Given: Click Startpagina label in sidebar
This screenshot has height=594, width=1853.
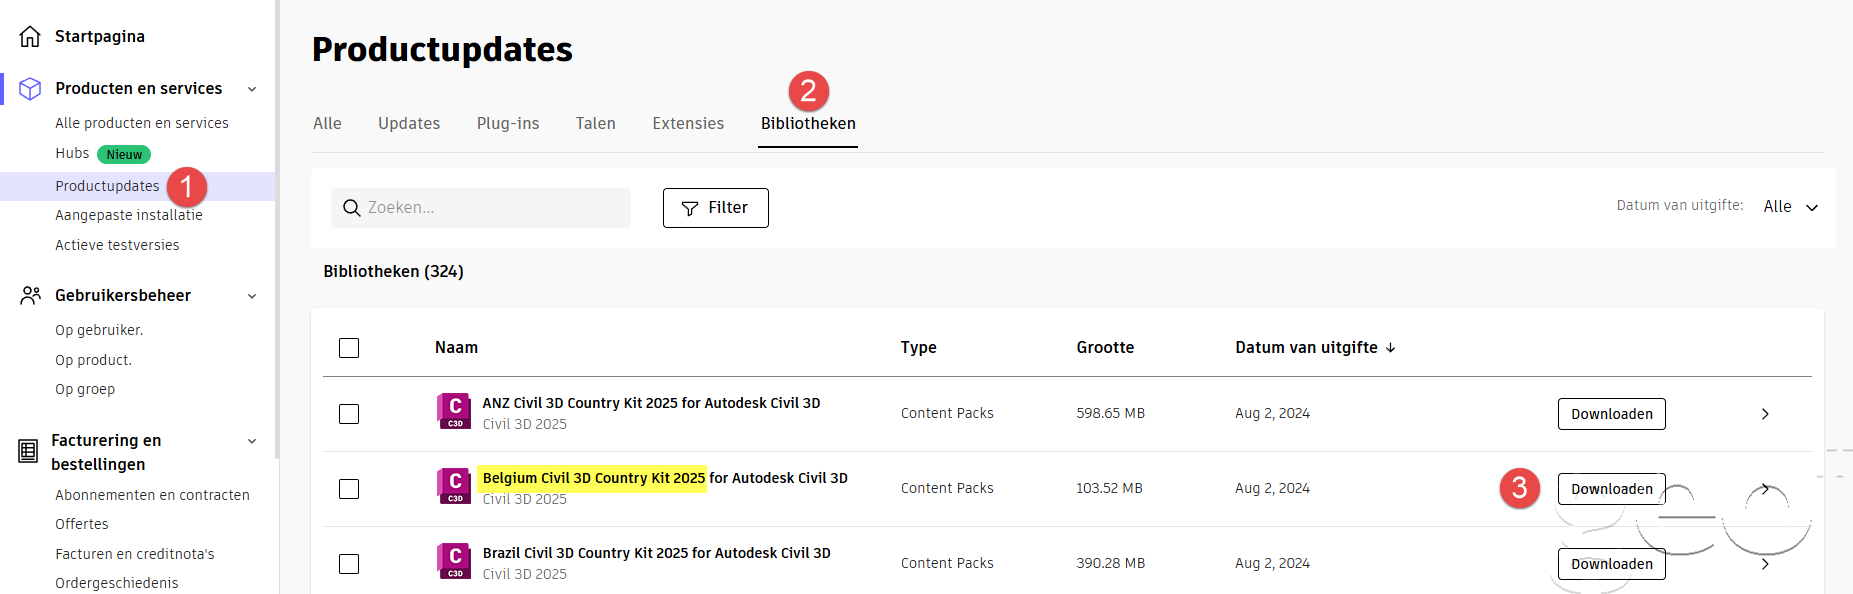Looking at the screenshot, I should (100, 37).
